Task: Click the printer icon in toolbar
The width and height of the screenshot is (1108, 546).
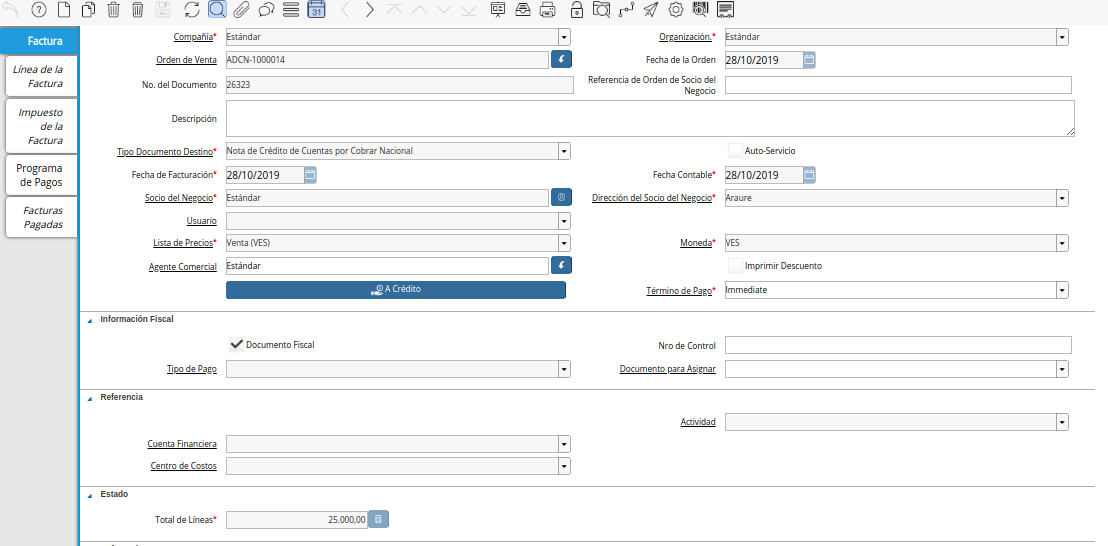Action: (x=547, y=10)
